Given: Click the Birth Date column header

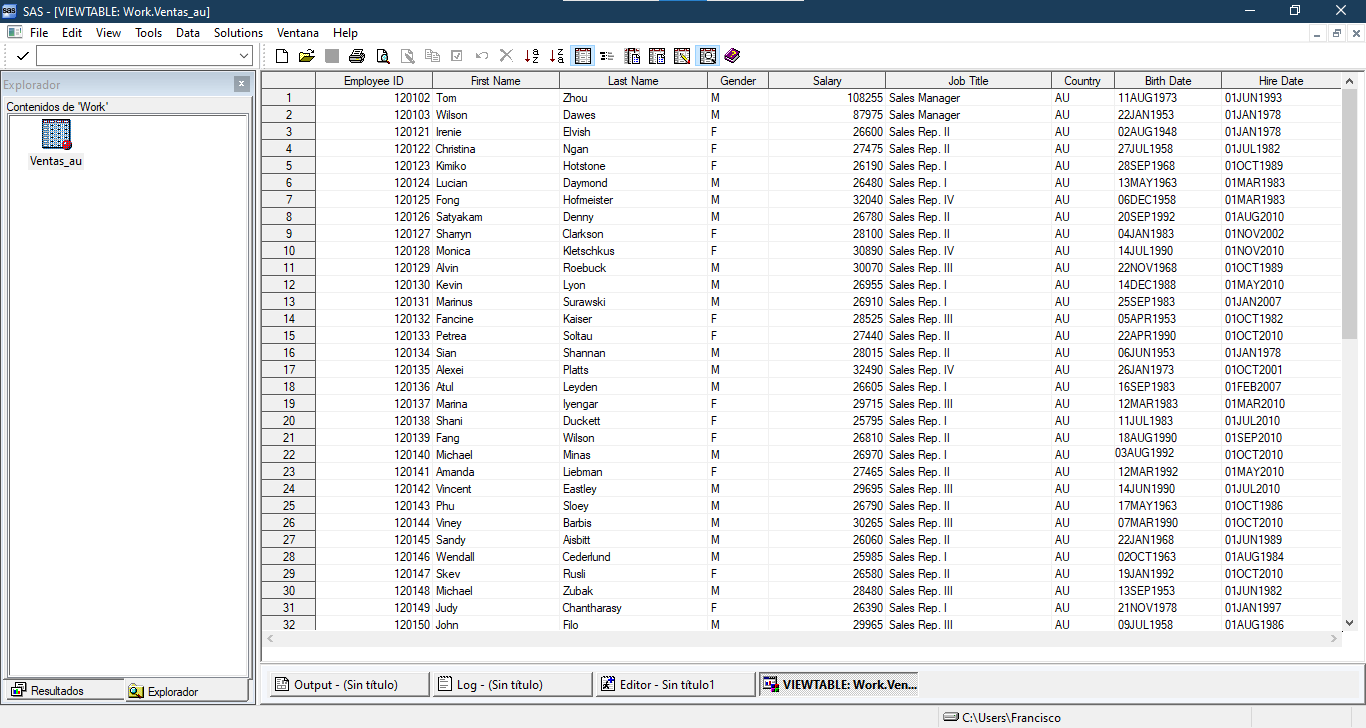Looking at the screenshot, I should (x=1168, y=81).
